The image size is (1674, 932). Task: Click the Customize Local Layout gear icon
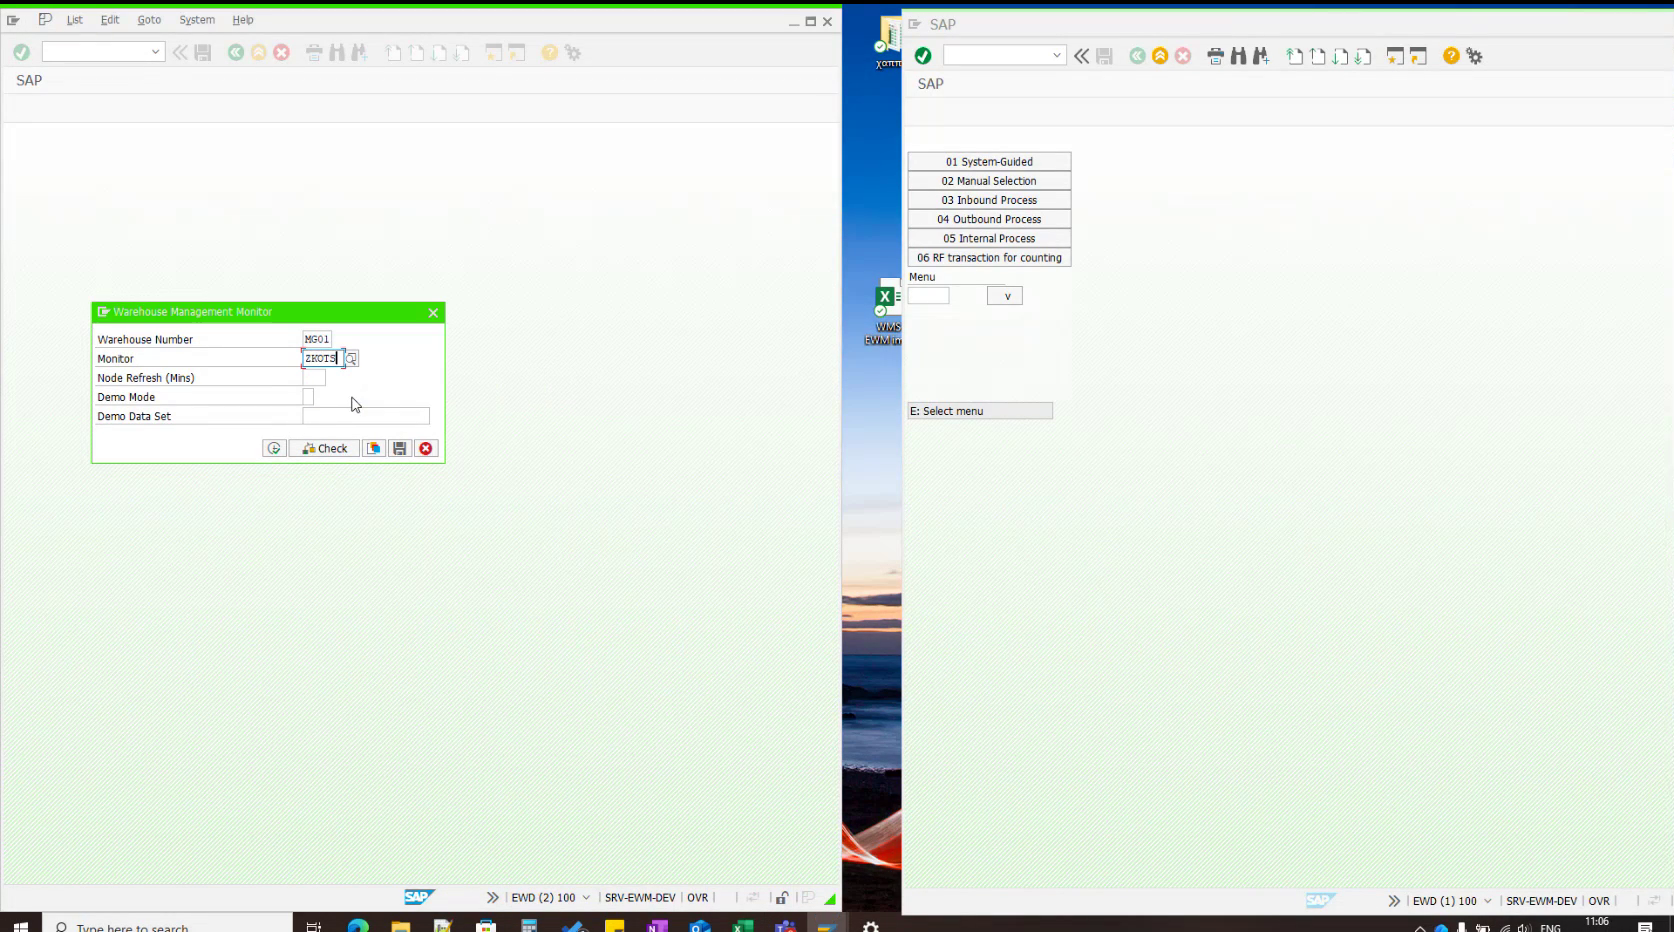[571, 51]
